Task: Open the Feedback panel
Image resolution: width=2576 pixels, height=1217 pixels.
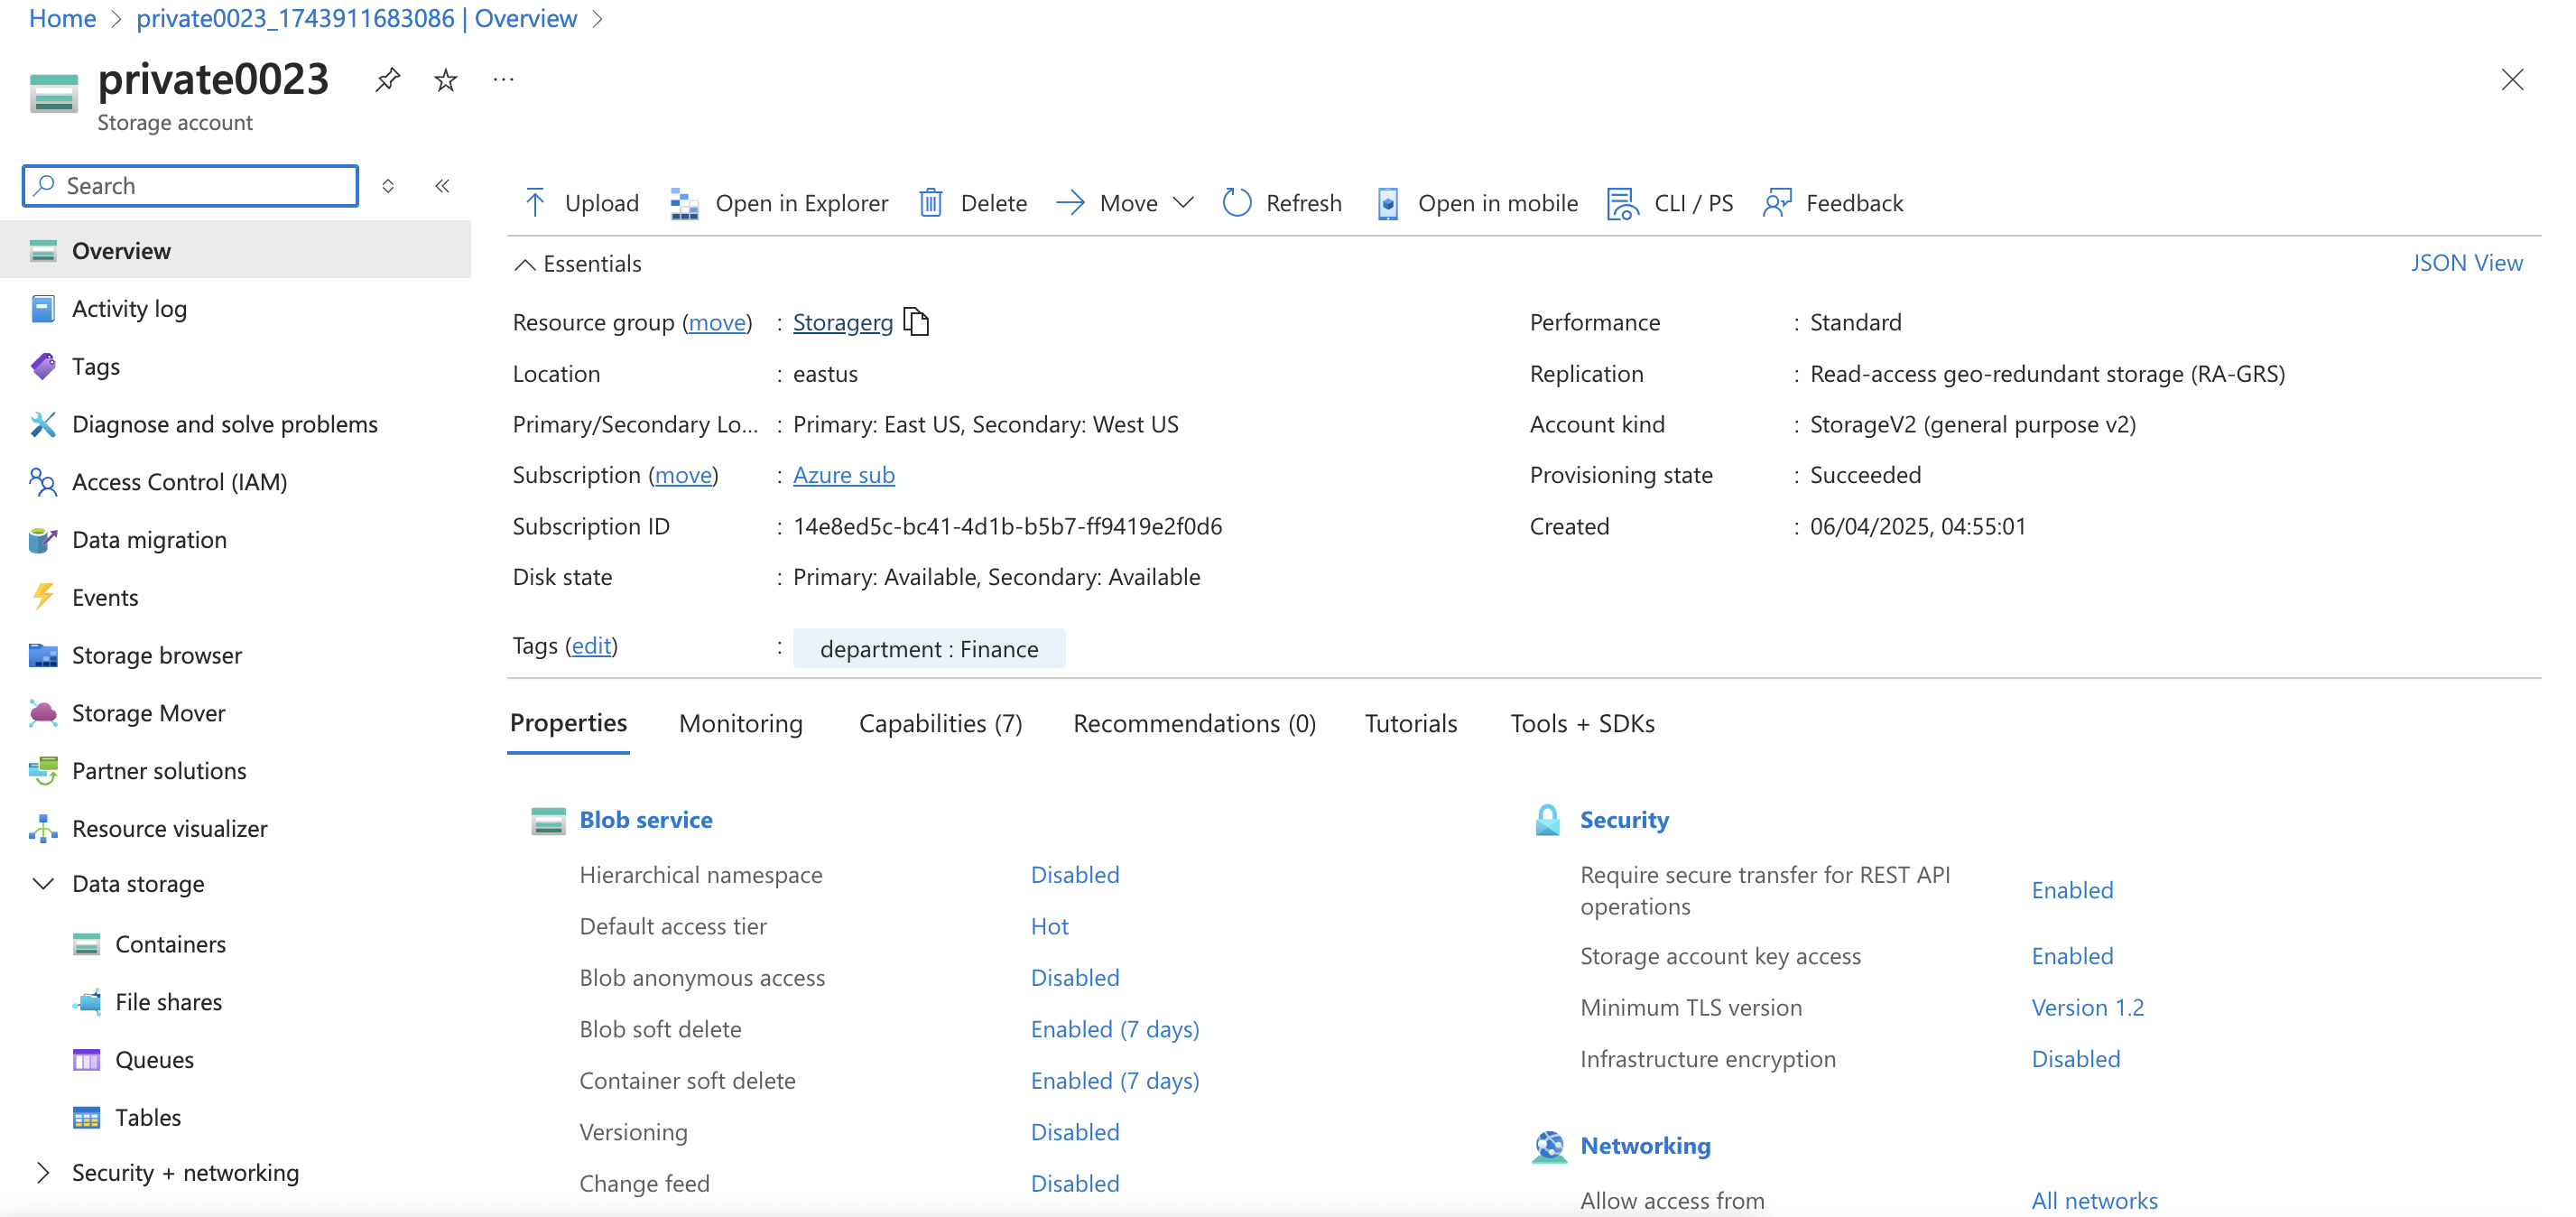Action: [x=1833, y=203]
